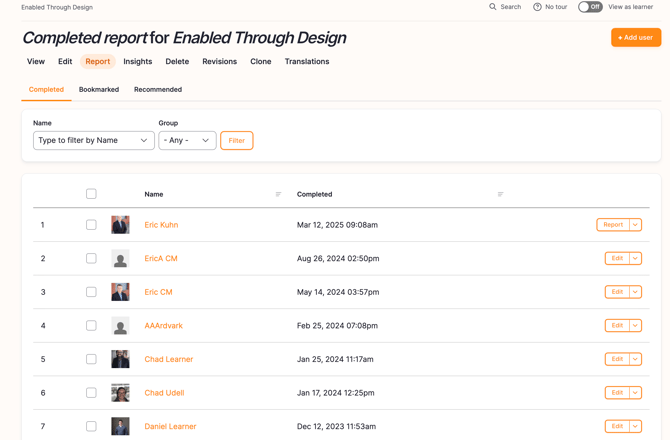Open Daniel Learner's profile link
The width and height of the screenshot is (670, 440).
pyautogui.click(x=170, y=426)
